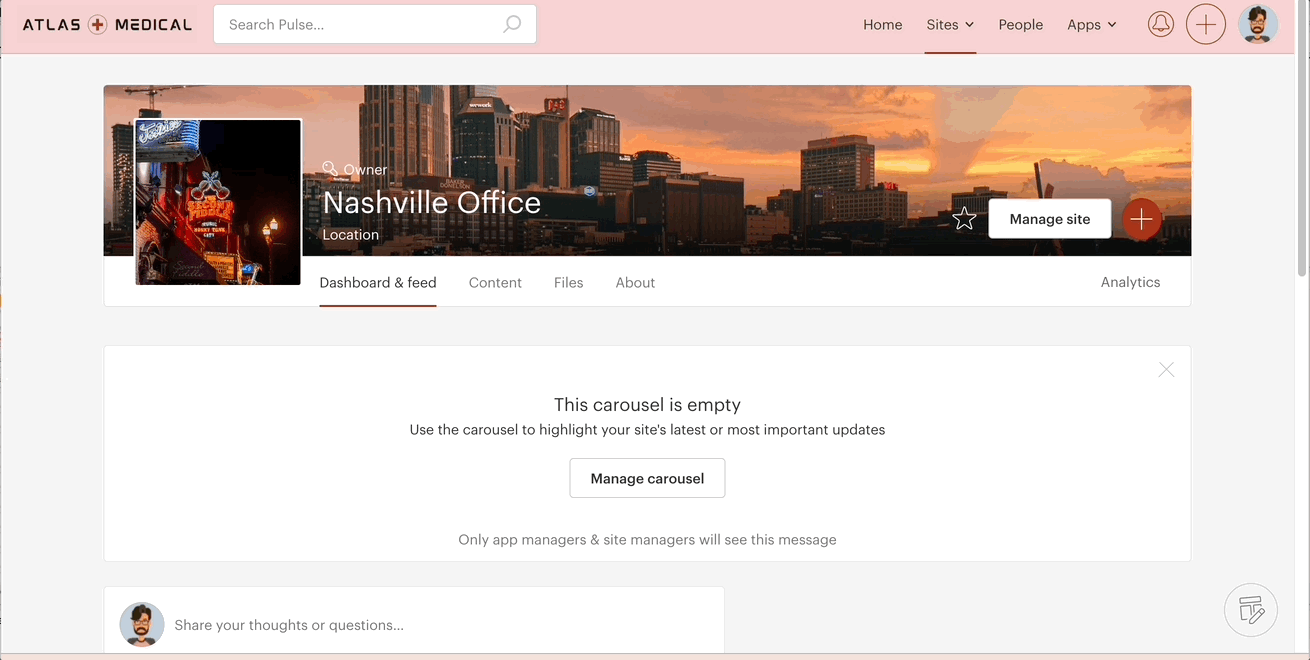1310x660 pixels.
Task: Click the Manage site button
Action: tap(1049, 219)
